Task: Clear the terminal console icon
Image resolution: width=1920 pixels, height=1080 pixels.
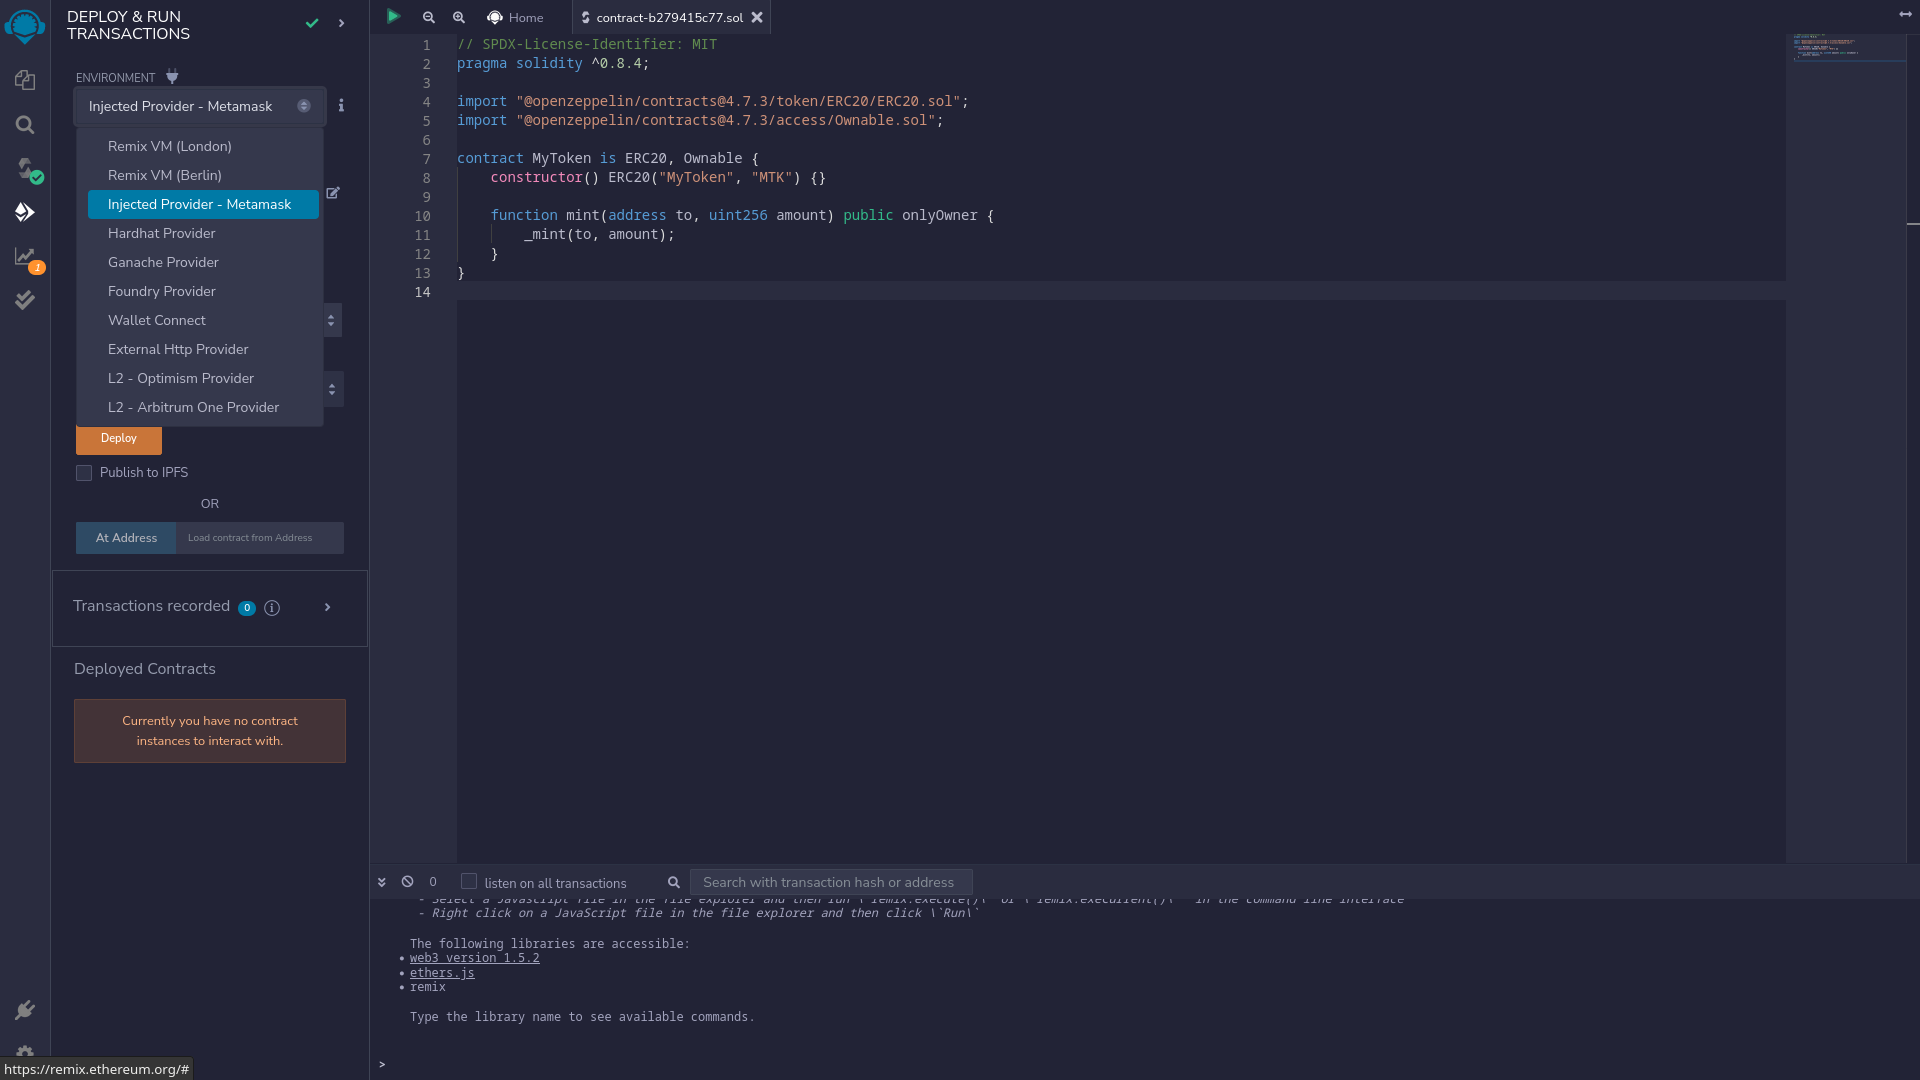Action: (407, 882)
